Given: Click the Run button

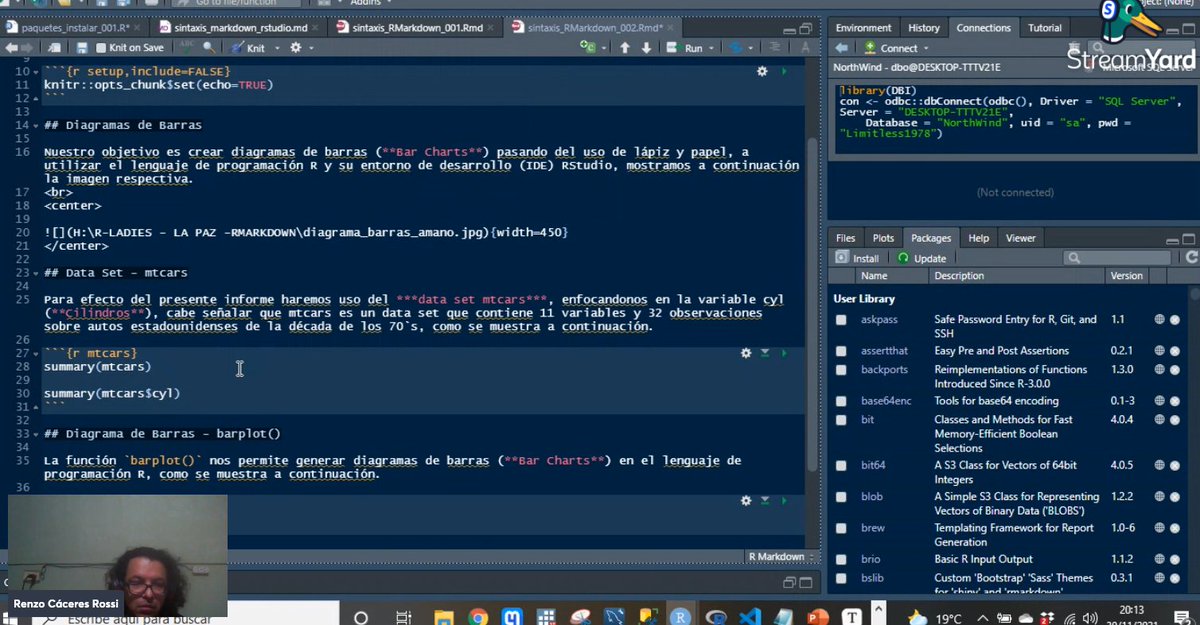Looking at the screenshot, I should 685,48.
